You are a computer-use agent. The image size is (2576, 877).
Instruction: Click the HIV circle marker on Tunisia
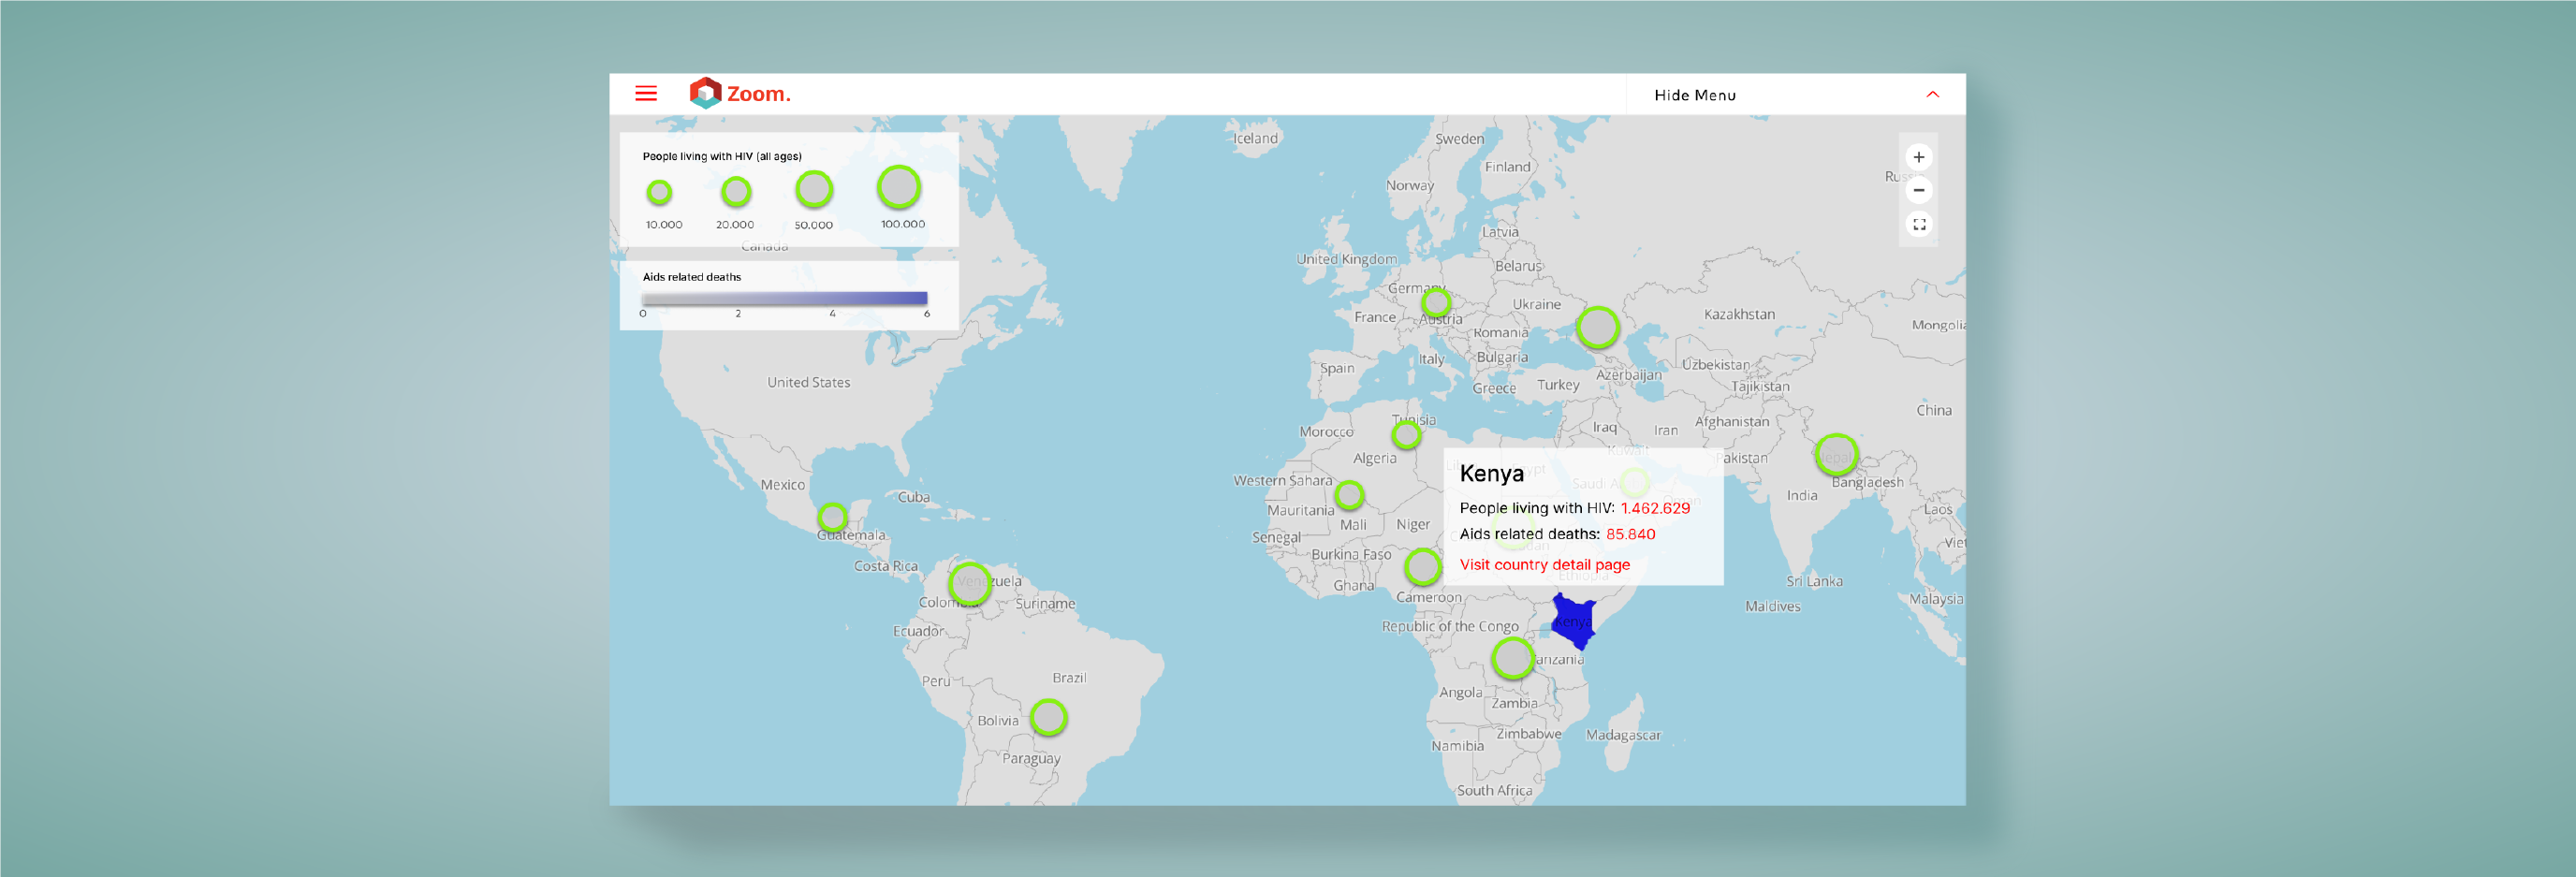[1406, 435]
